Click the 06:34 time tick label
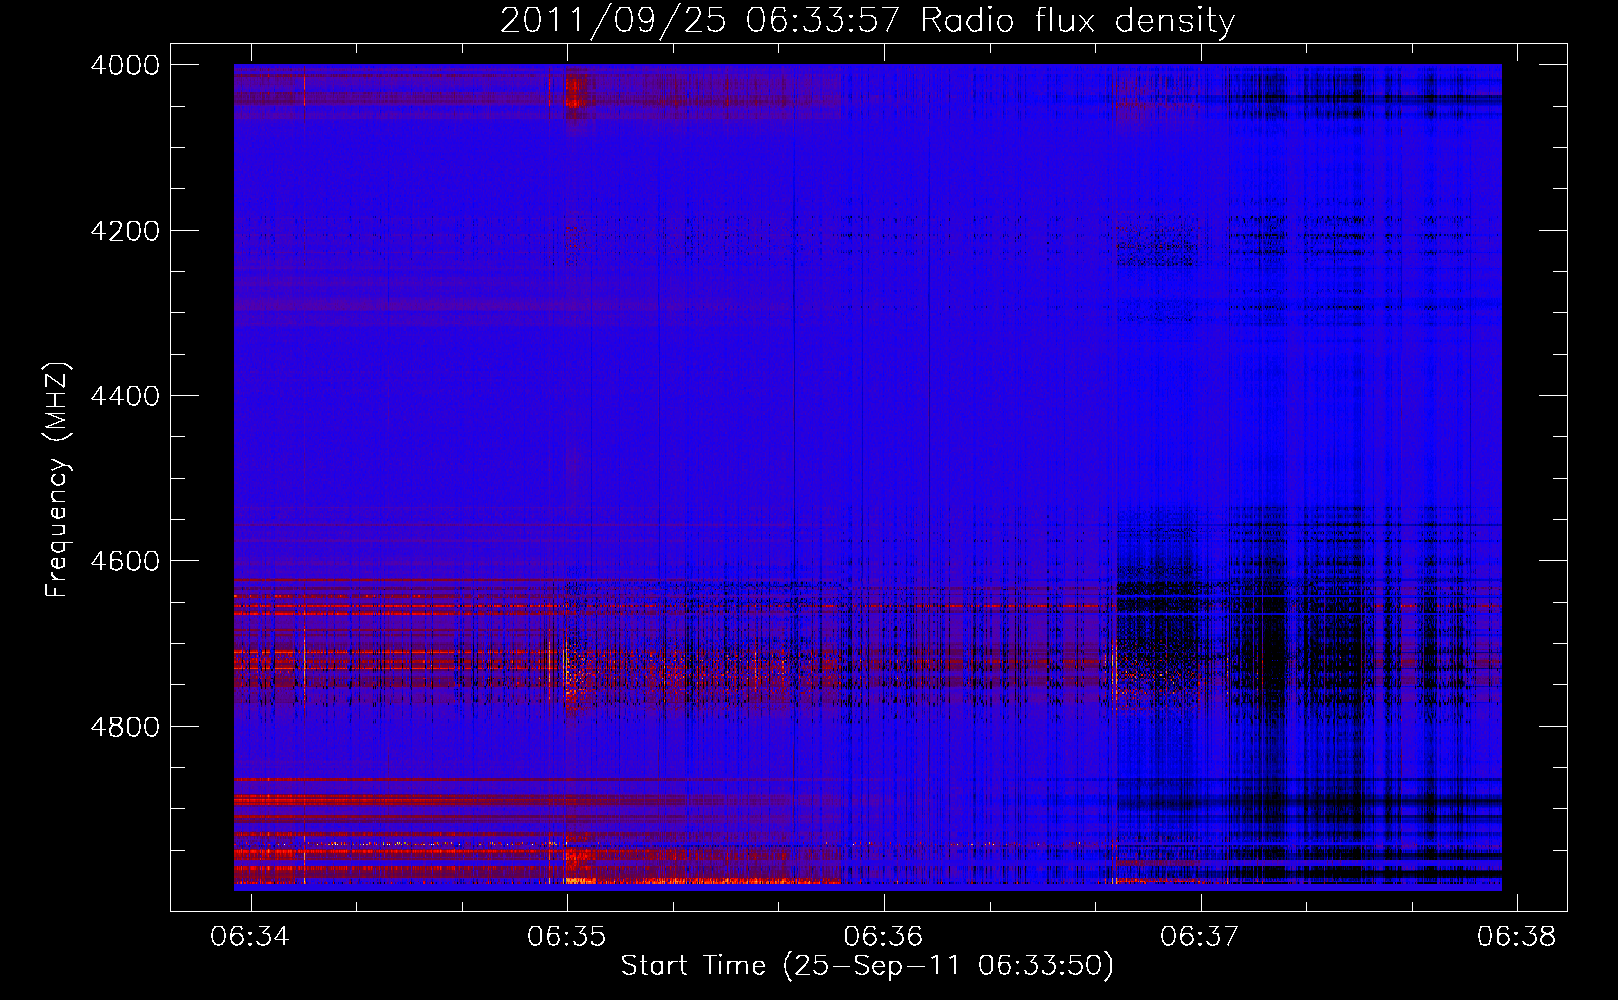Image resolution: width=1618 pixels, height=1000 pixels. tap(250, 936)
